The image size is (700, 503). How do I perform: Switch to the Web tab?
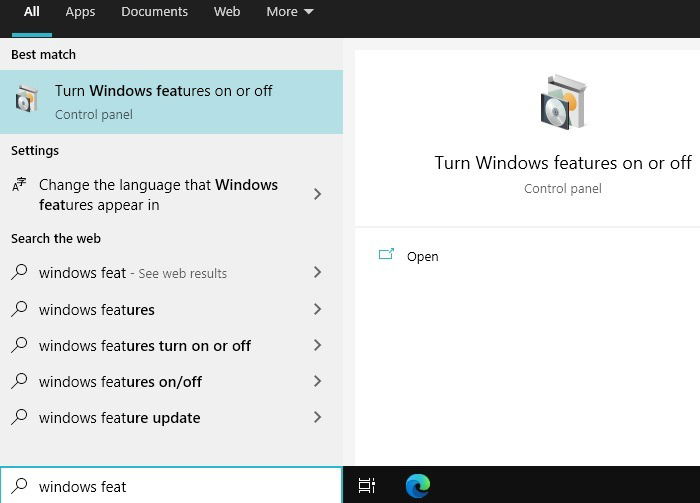[227, 12]
